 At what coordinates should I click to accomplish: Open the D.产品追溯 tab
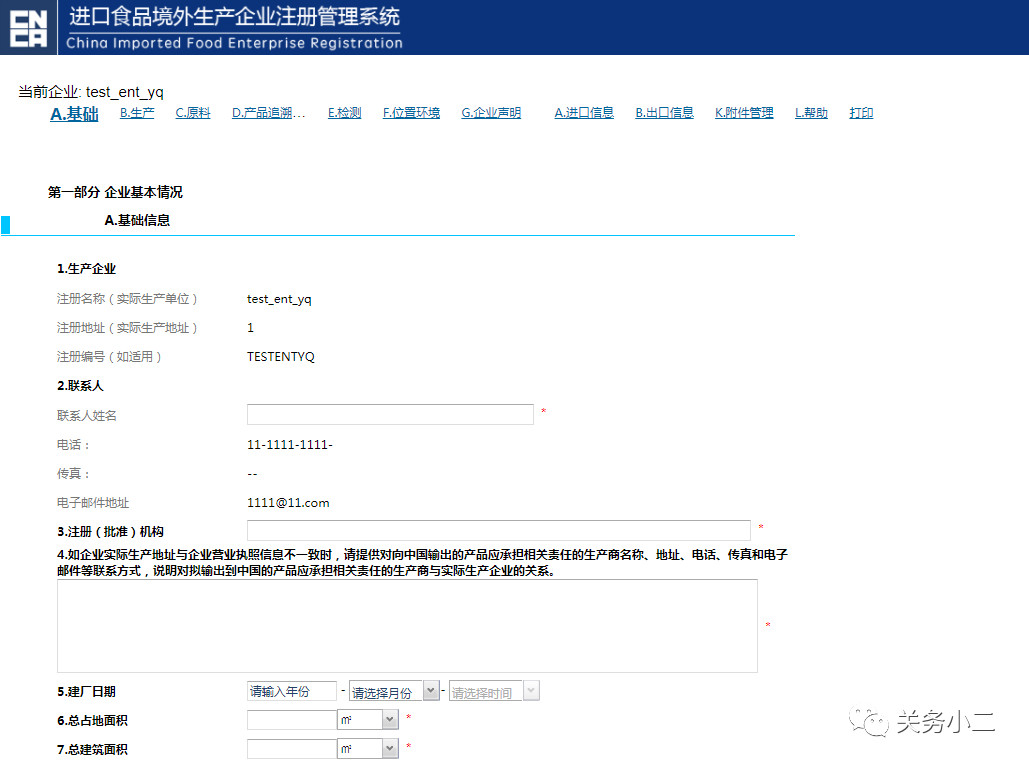[x=269, y=113]
